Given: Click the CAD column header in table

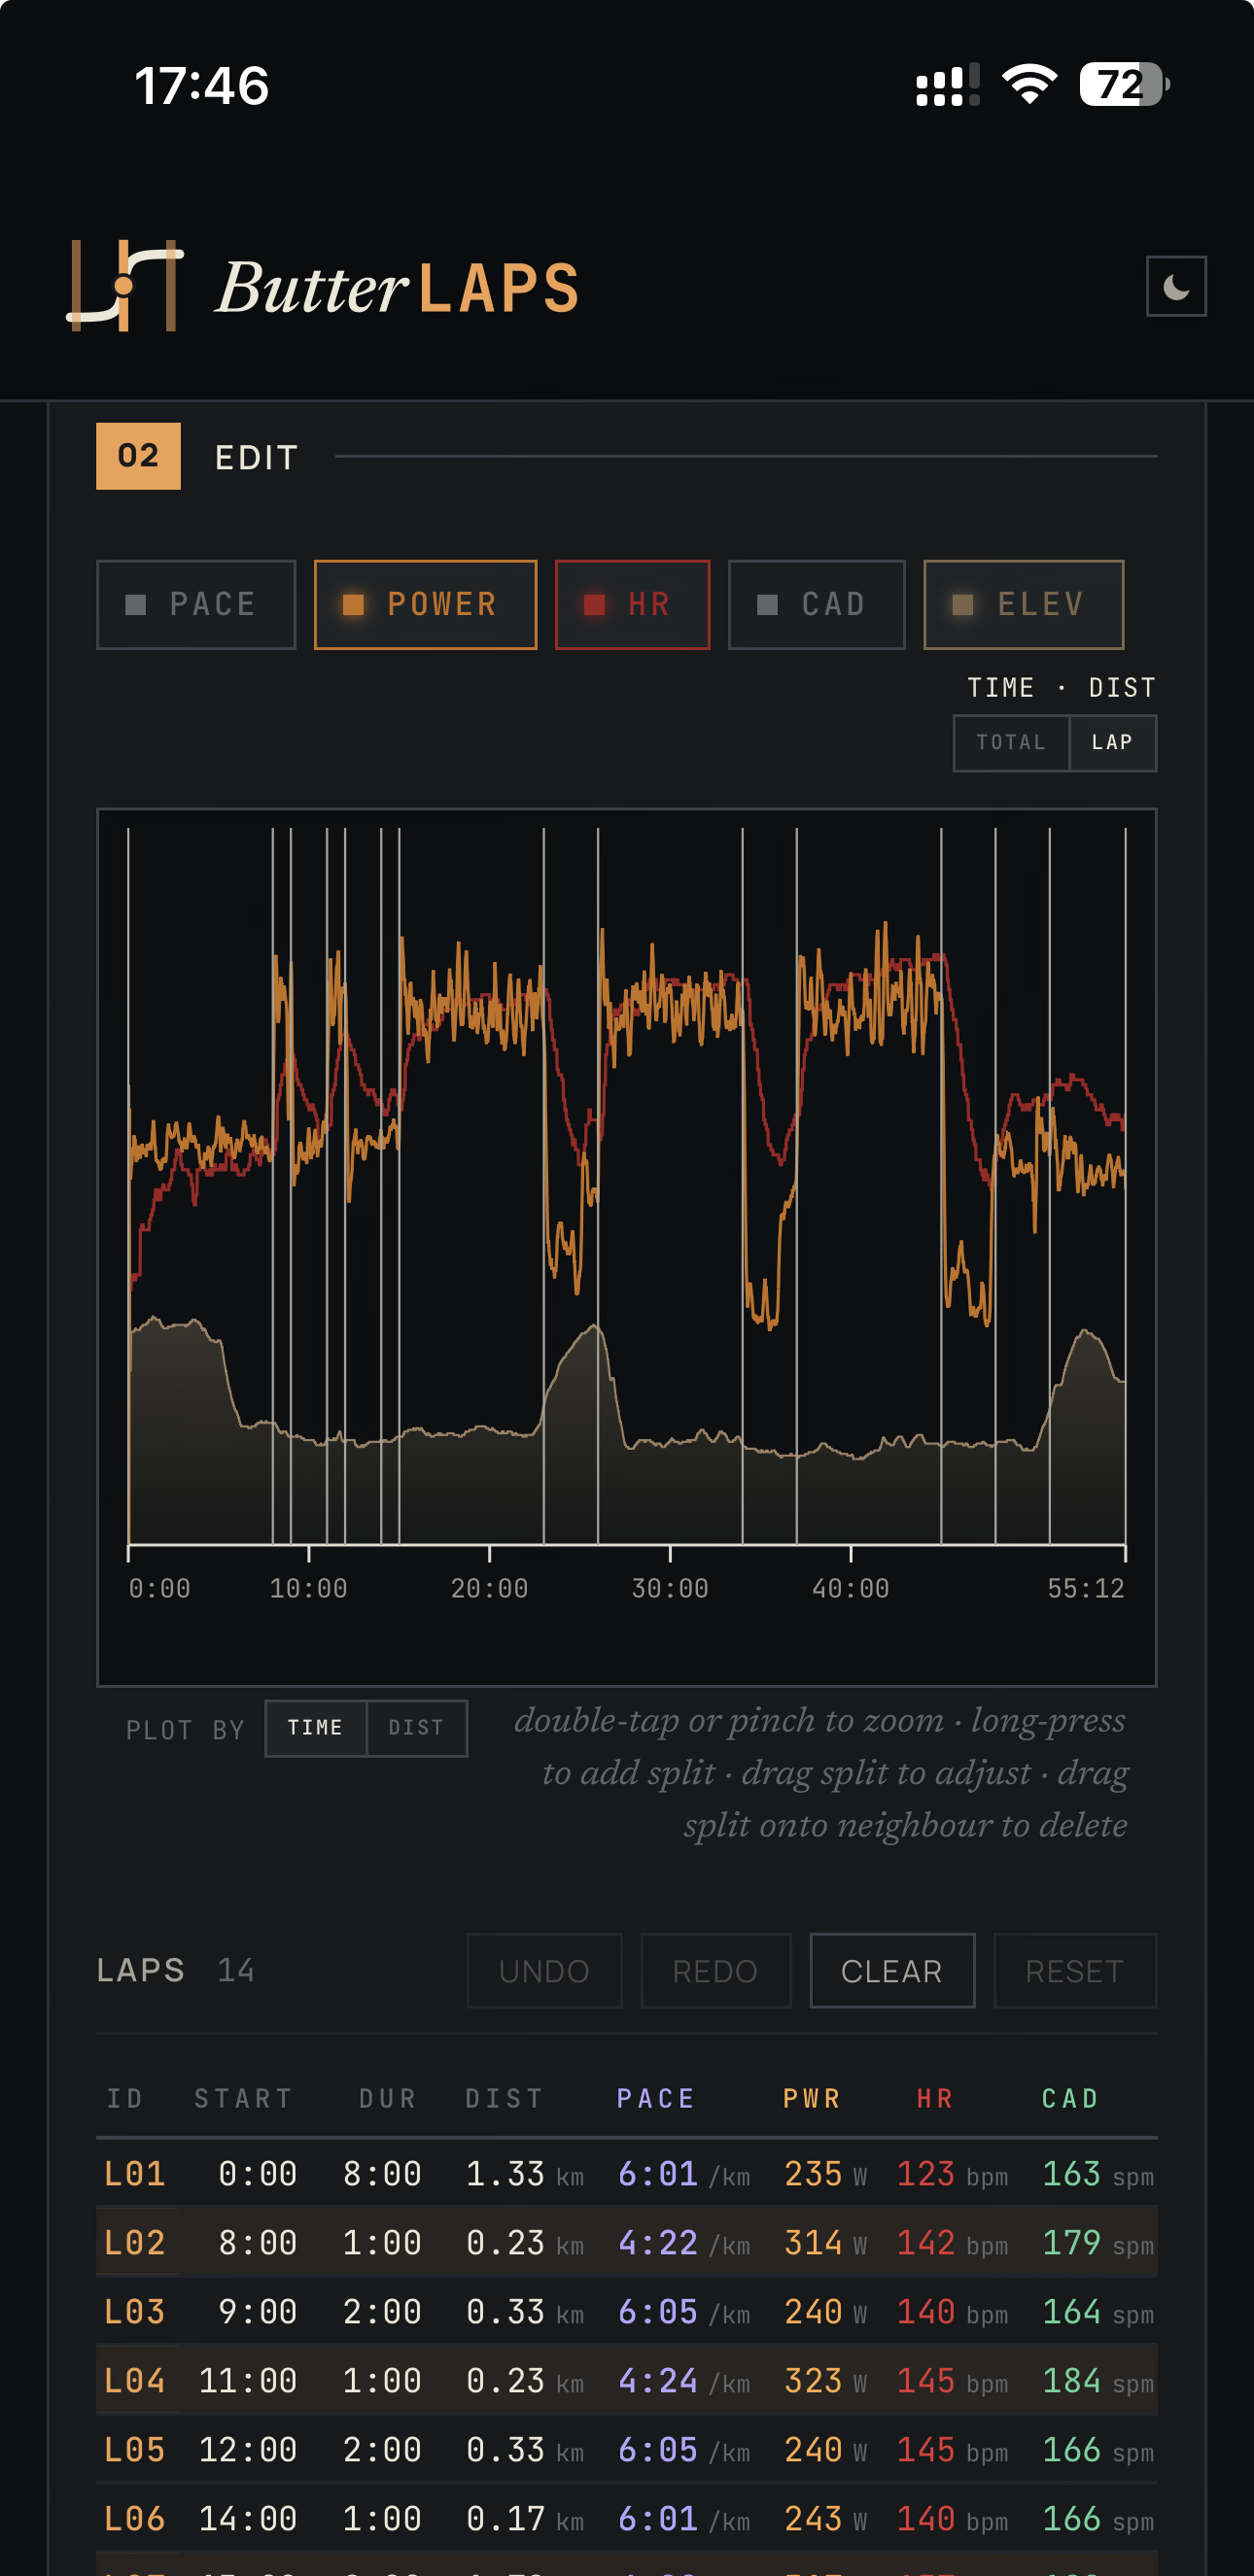Looking at the screenshot, I should coord(1070,2098).
